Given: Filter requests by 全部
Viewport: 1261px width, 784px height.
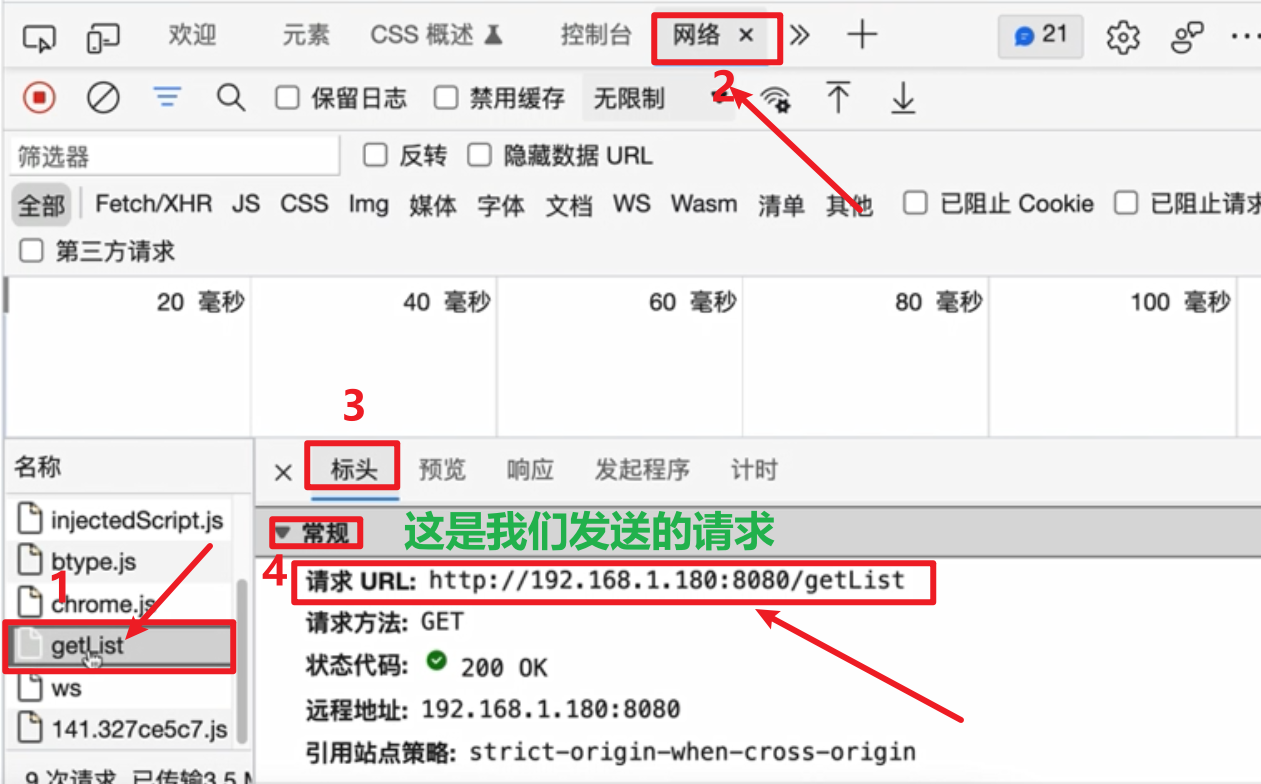Looking at the screenshot, I should pyautogui.click(x=41, y=205).
